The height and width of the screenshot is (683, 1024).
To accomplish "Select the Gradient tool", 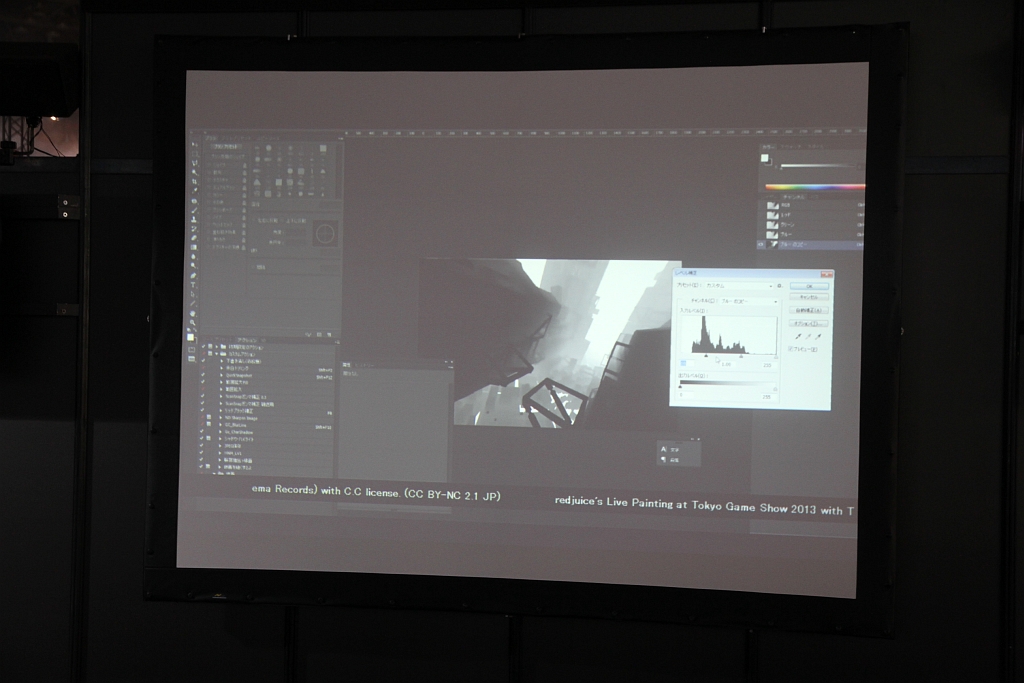I will (x=194, y=247).
